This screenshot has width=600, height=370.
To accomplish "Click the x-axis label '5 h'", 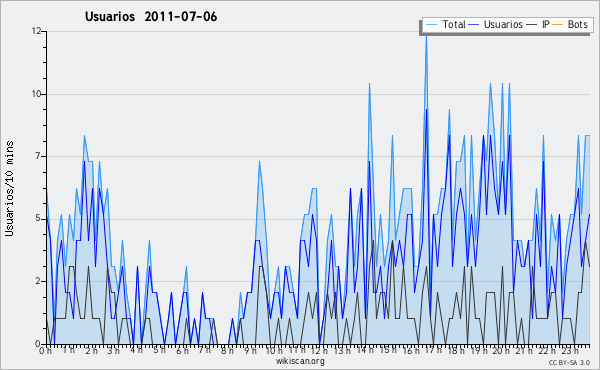I will pyautogui.click(x=160, y=350).
